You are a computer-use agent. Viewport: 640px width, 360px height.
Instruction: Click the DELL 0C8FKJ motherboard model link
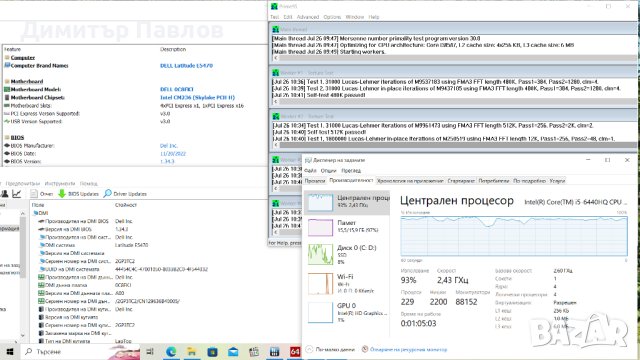[177, 89]
